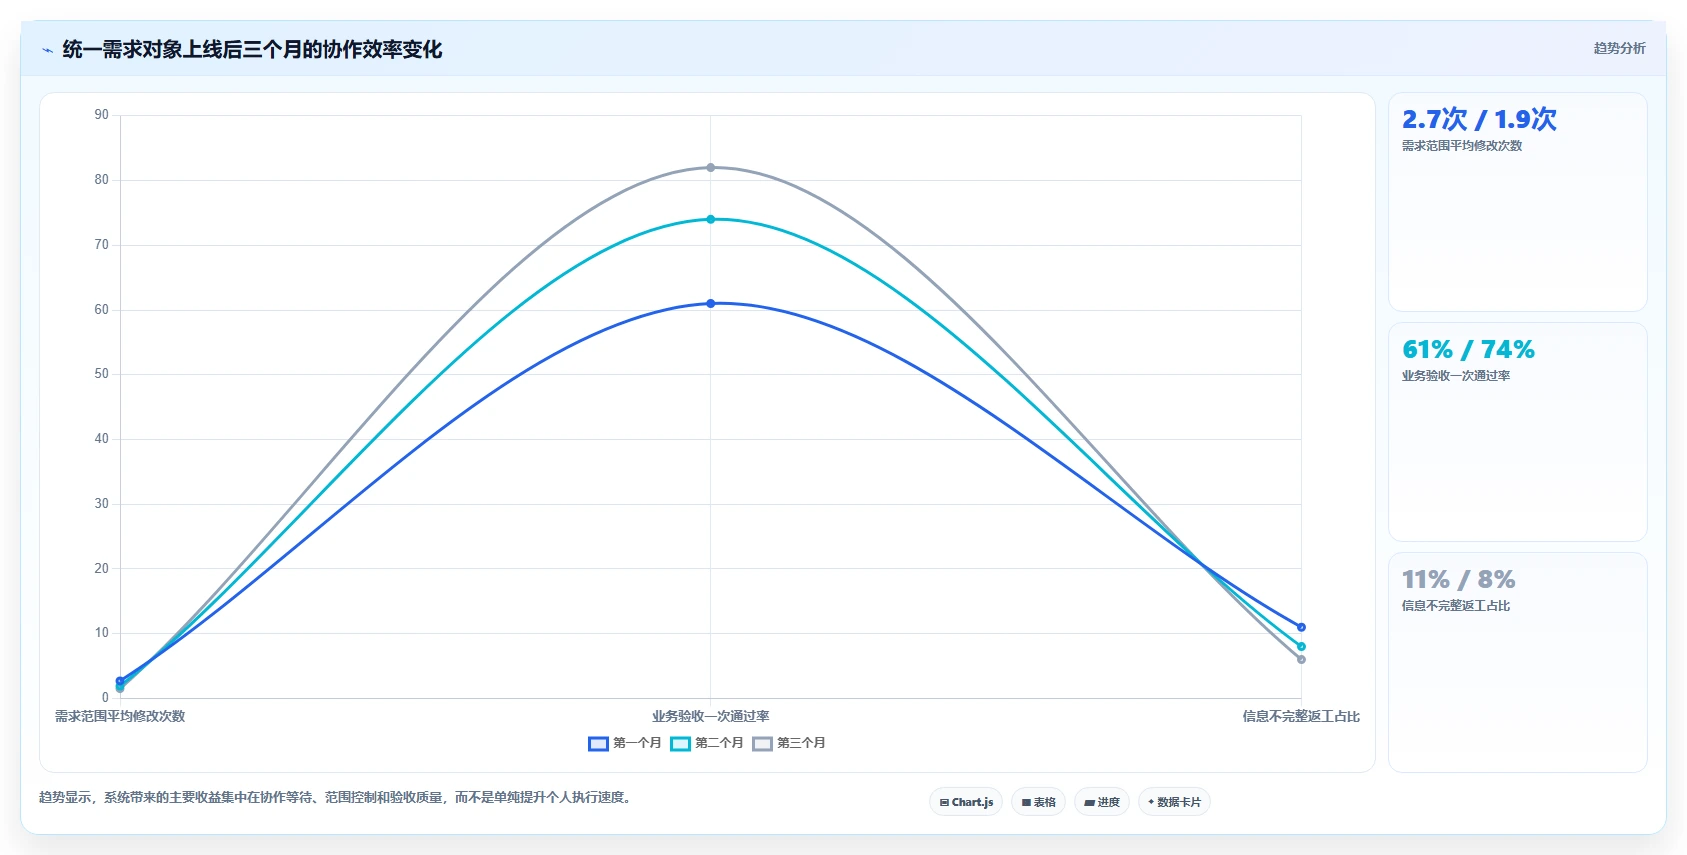Screen dimensions: 1687x855
Task: Click the blue peak point at 61
Action: pos(711,303)
